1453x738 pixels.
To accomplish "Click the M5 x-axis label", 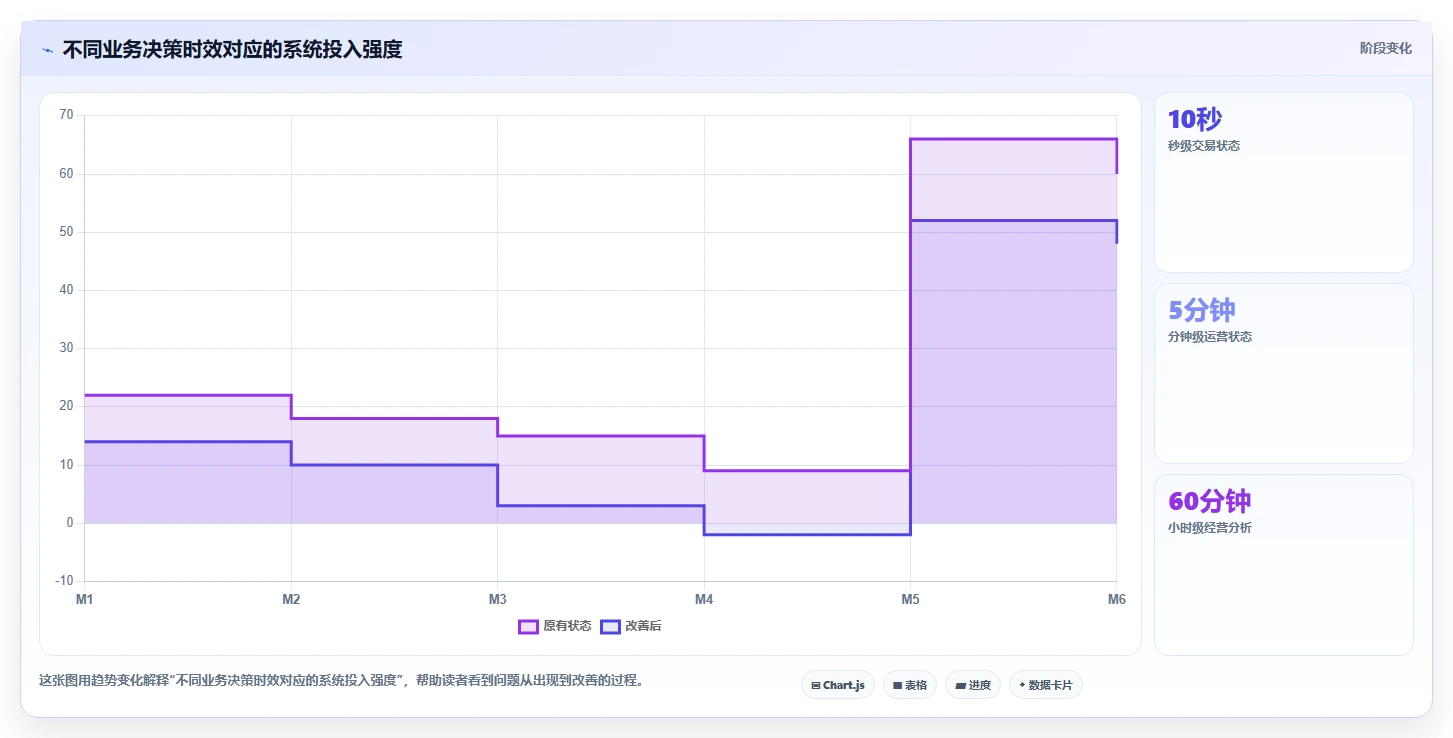I will click(x=910, y=600).
